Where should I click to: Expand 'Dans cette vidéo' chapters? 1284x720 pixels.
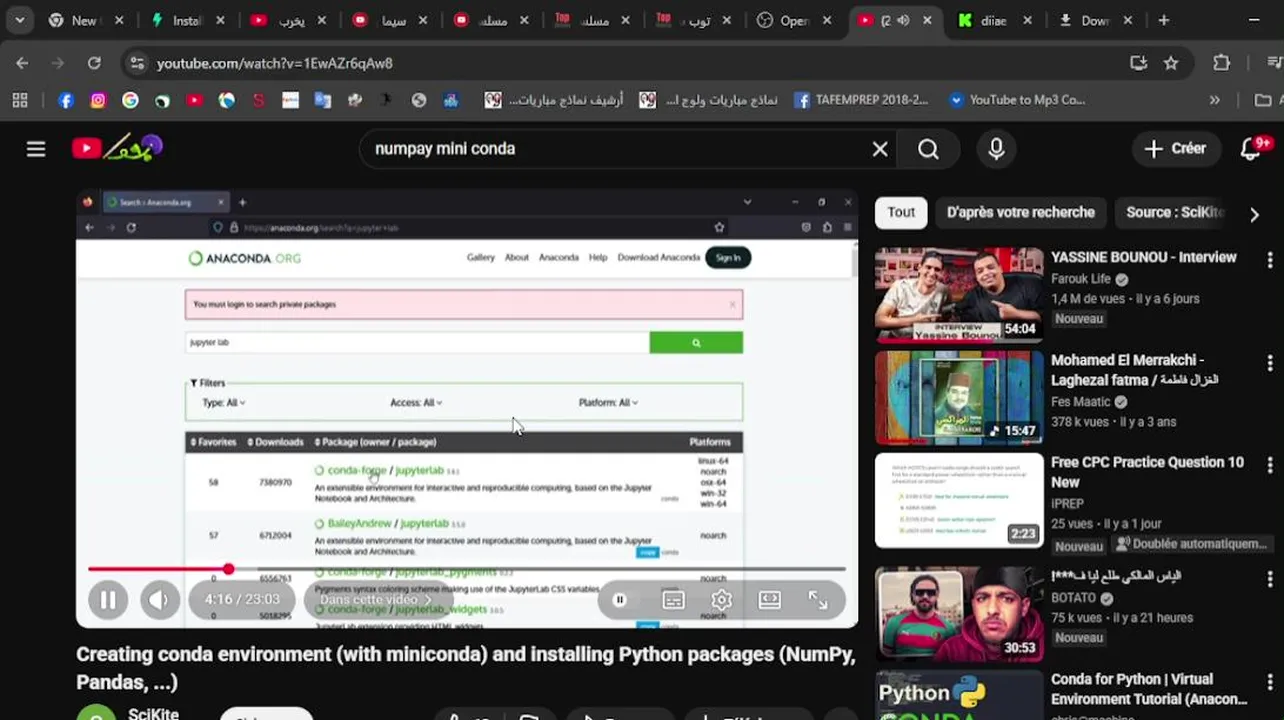pos(377,600)
